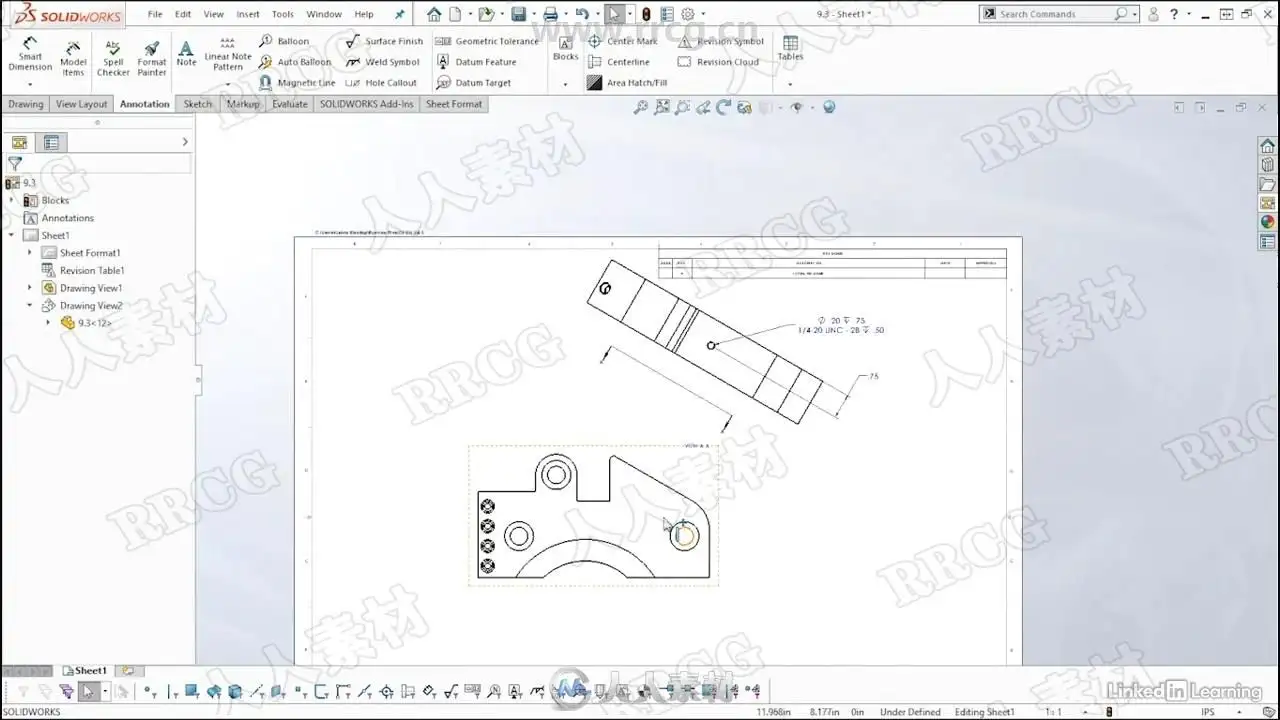Select the Centerline tool
The width and height of the screenshot is (1280, 720).
[618, 62]
